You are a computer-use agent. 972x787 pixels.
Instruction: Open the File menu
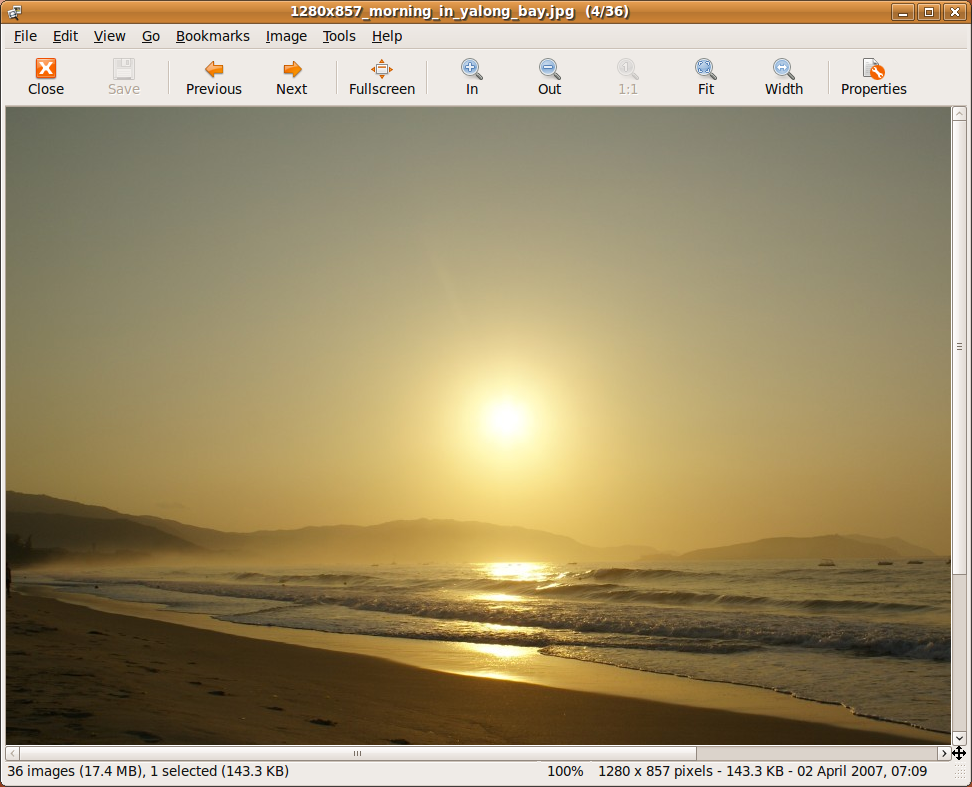25,37
